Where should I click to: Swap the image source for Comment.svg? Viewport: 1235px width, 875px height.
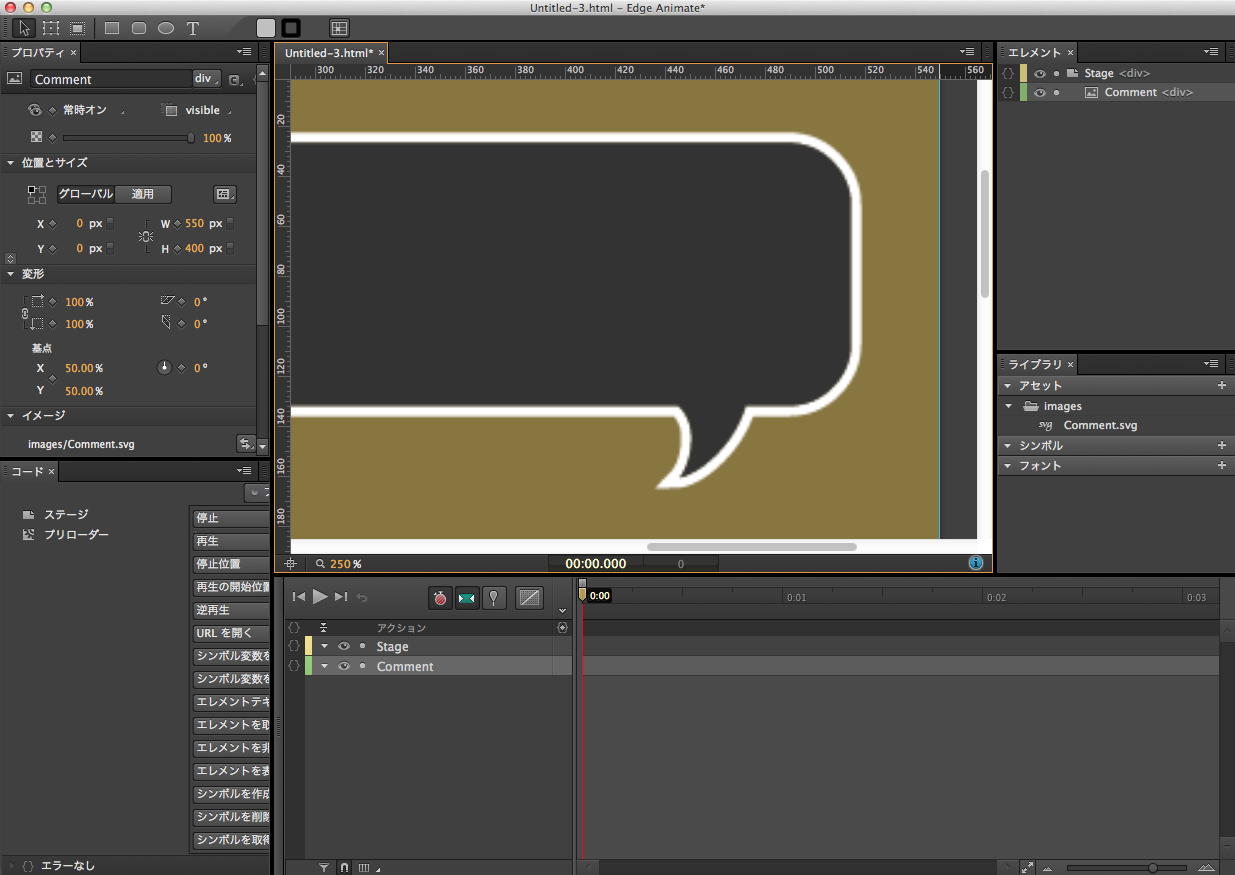245,443
